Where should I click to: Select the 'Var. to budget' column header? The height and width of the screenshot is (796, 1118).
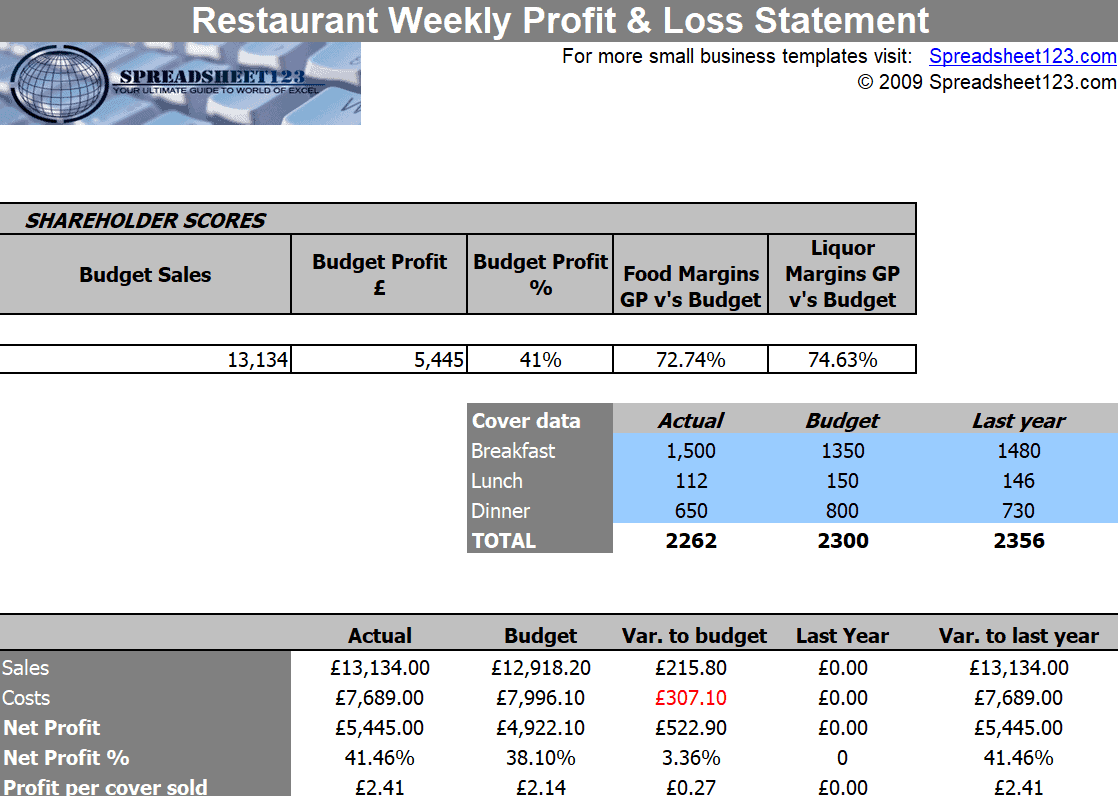click(x=694, y=636)
